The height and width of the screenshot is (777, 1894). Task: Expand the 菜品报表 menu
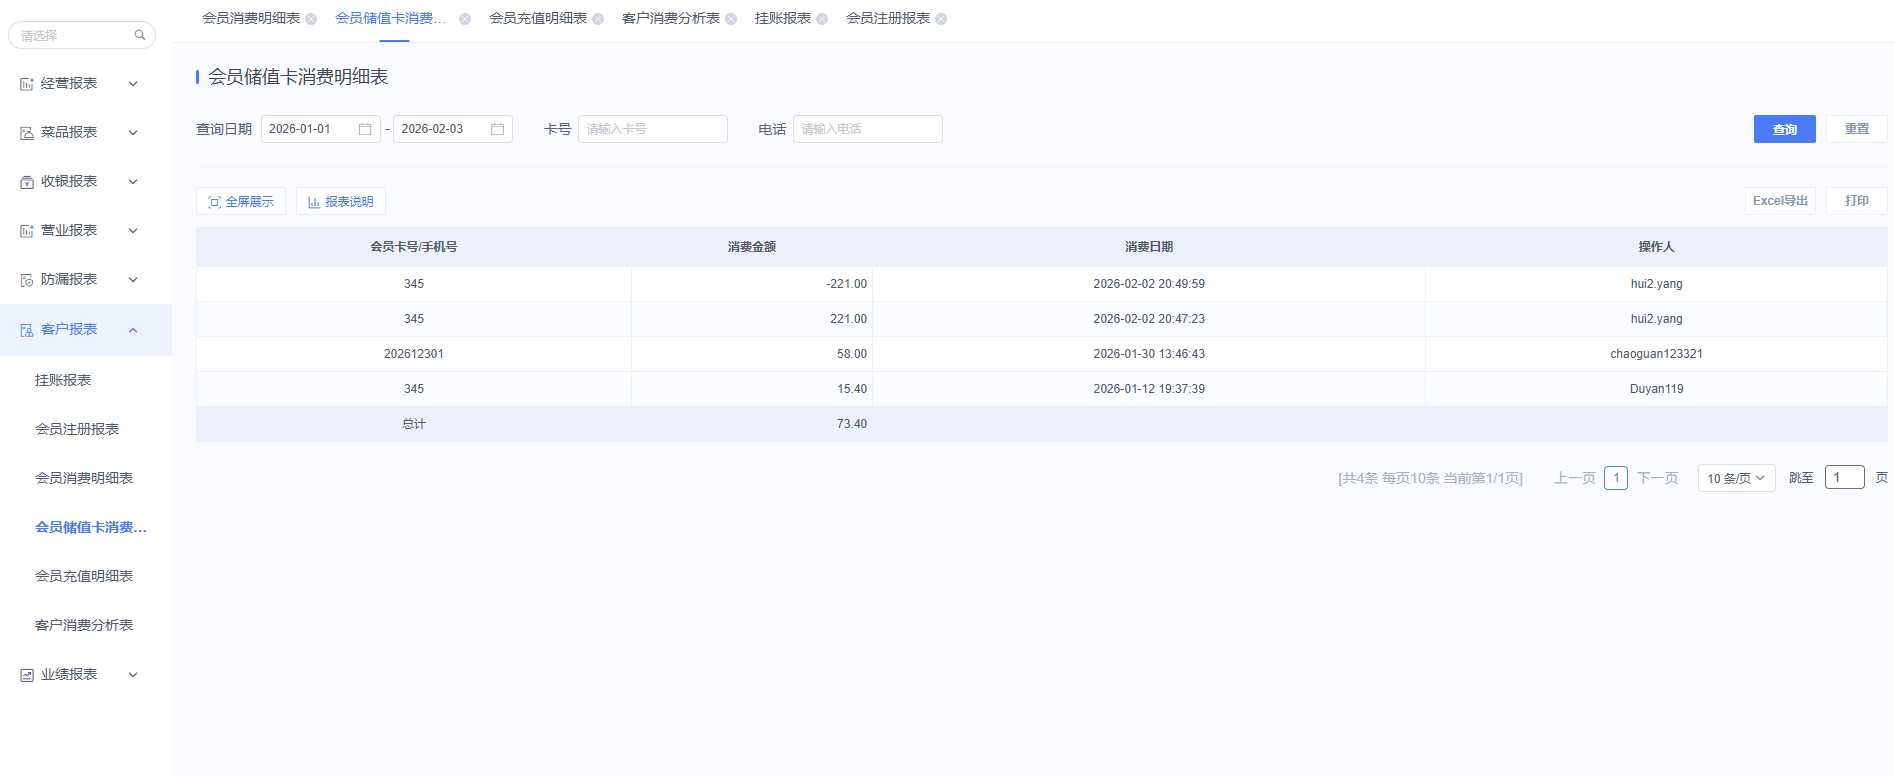pyautogui.click(x=133, y=133)
